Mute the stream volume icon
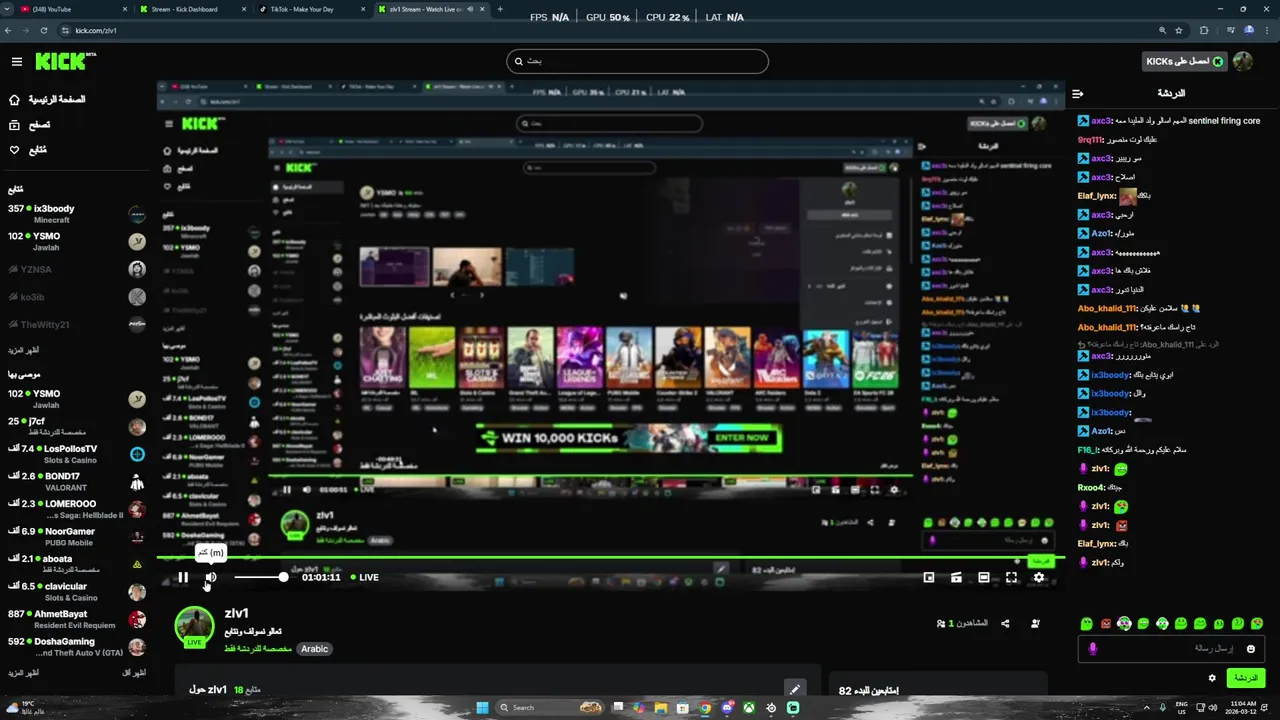1280x720 pixels. (210, 577)
